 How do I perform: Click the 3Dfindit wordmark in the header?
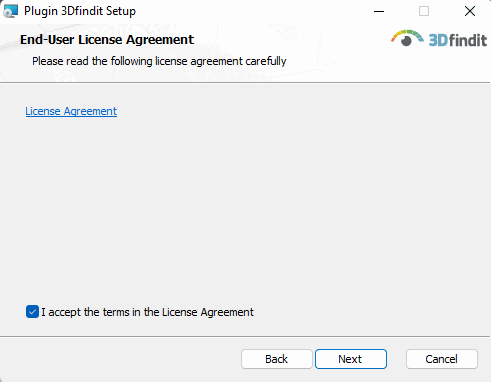point(458,41)
